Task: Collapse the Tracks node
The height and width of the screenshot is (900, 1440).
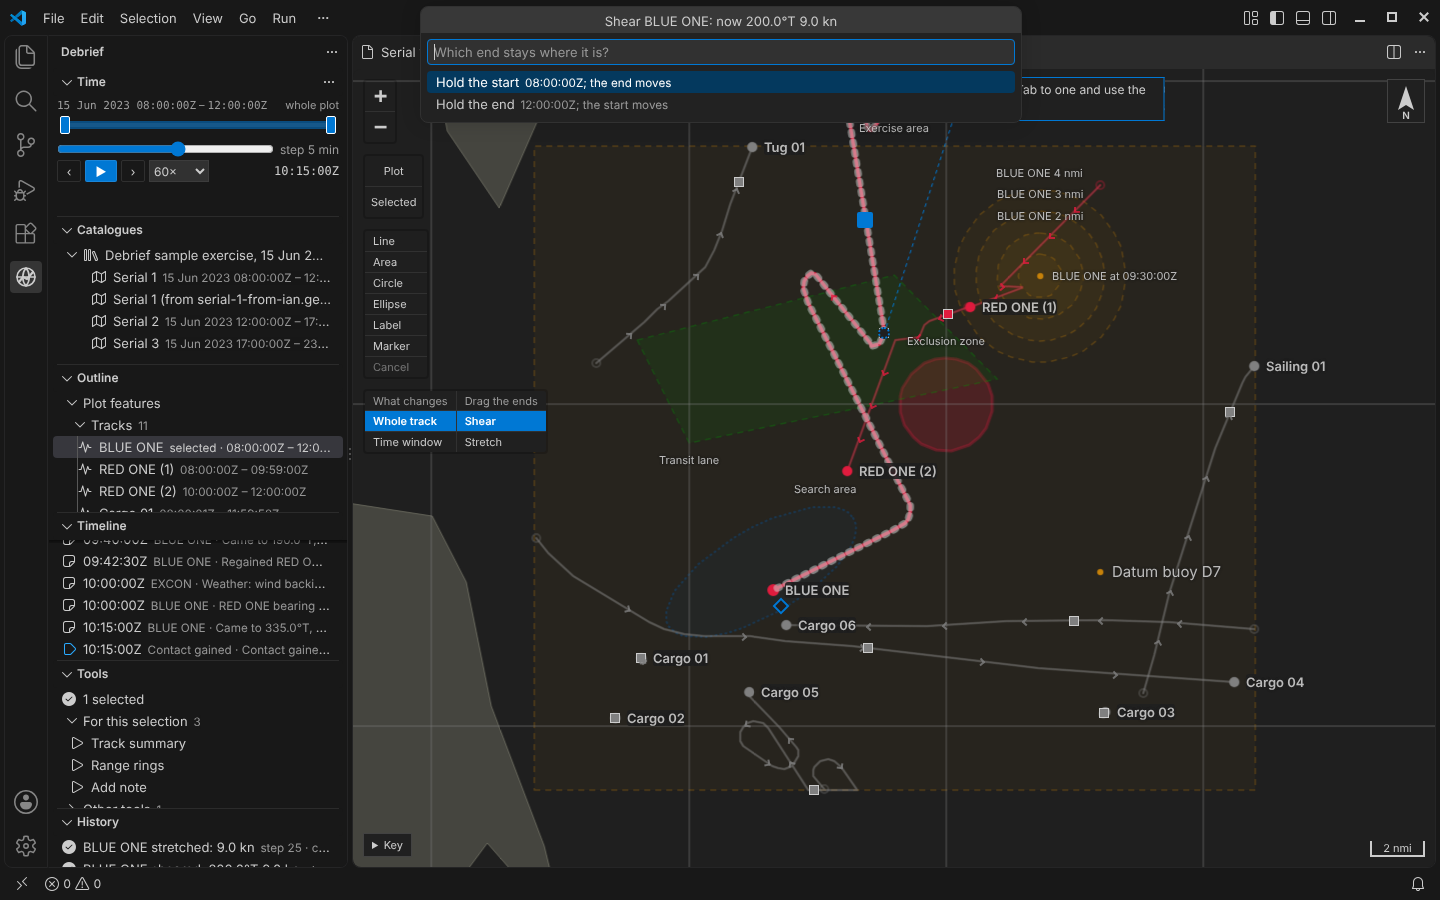Action: click(80, 425)
